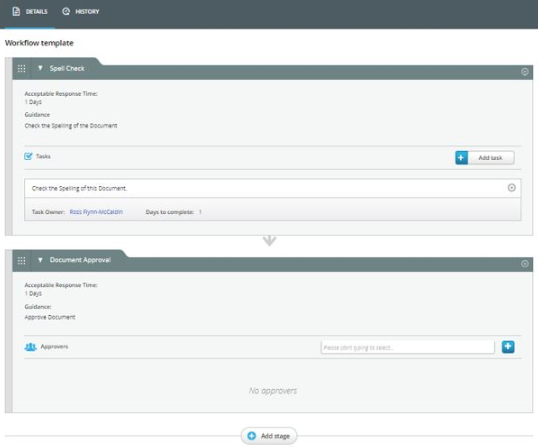The height and width of the screenshot is (447, 538).
Task: Open options circle icon for Document Approval stage
Action: tap(525, 263)
